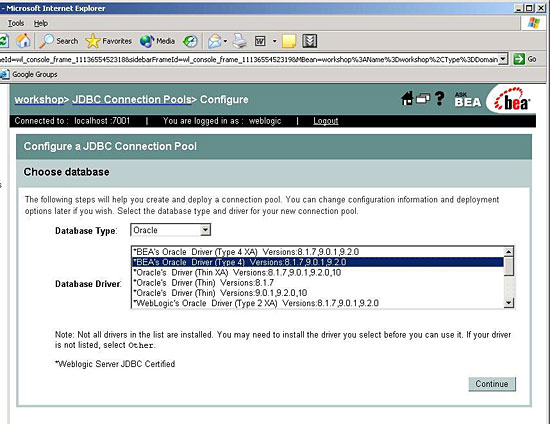This screenshot has width=550, height=424.
Task: Open the Help menu
Action: click(41, 23)
